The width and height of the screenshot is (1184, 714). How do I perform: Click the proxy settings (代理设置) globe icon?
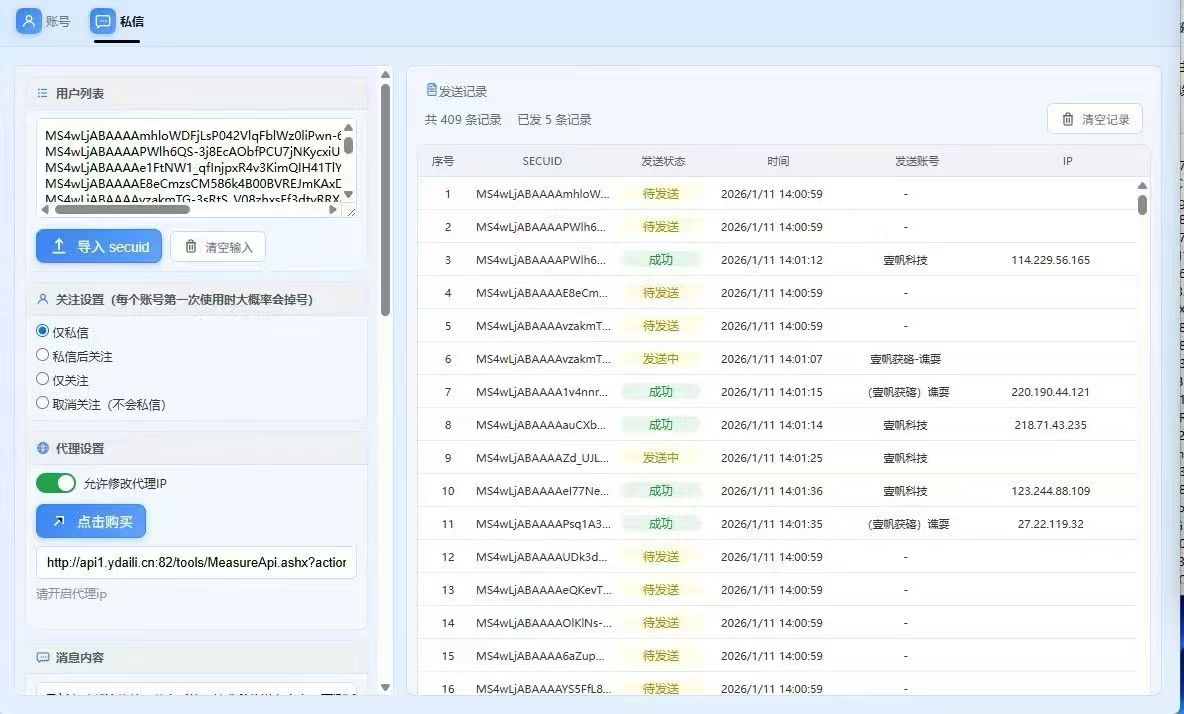tap(42, 448)
